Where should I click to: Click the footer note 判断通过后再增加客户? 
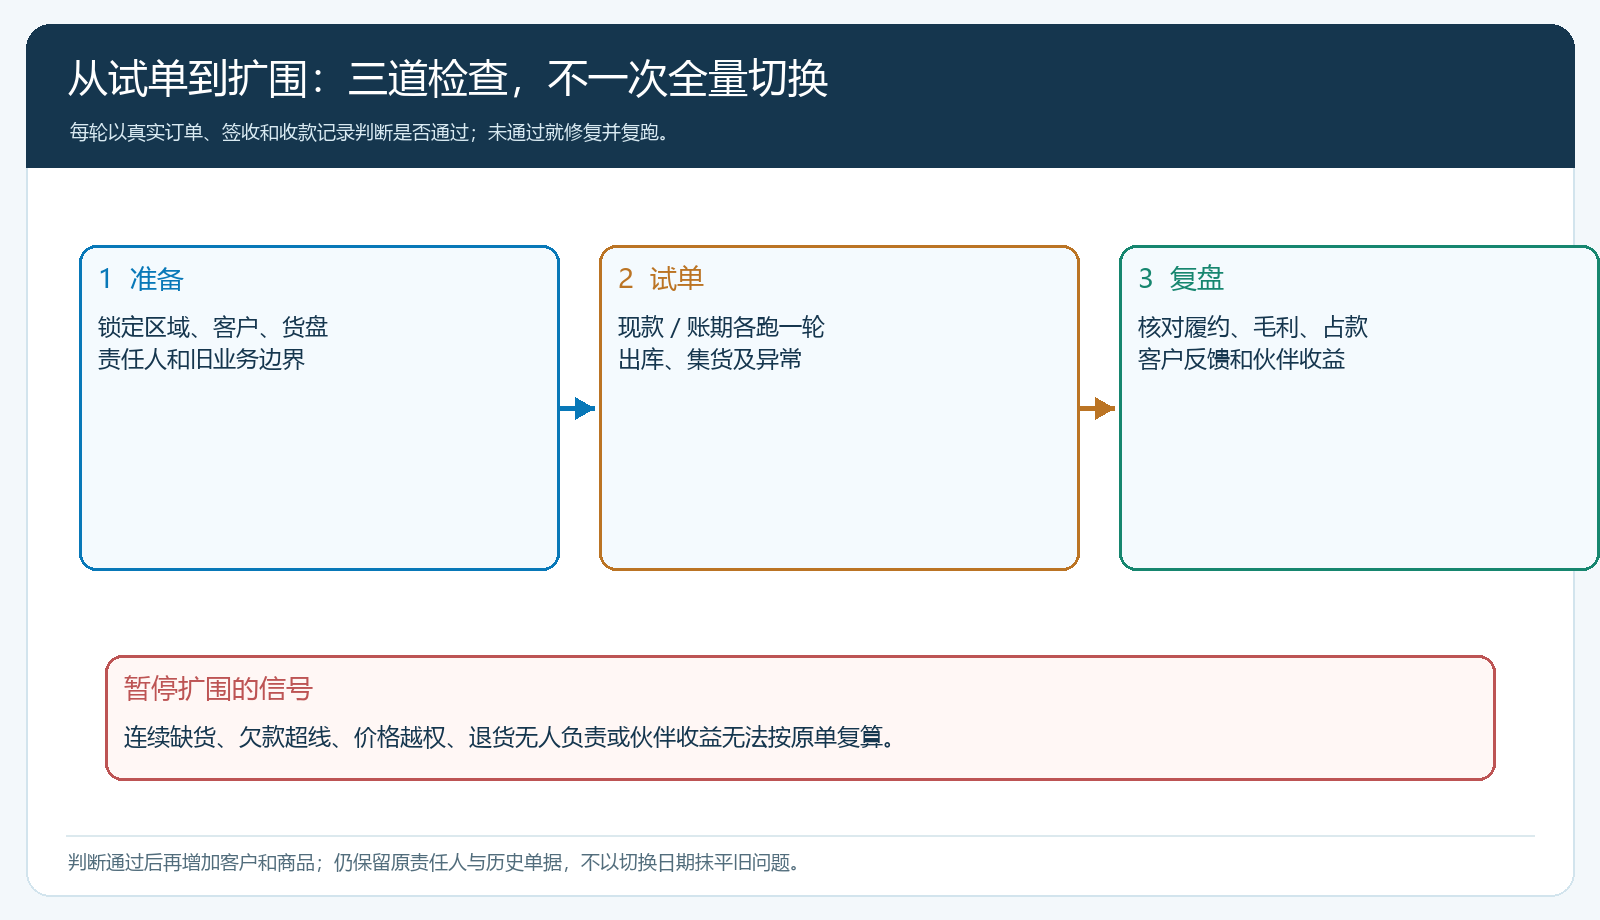pyautogui.click(x=436, y=862)
